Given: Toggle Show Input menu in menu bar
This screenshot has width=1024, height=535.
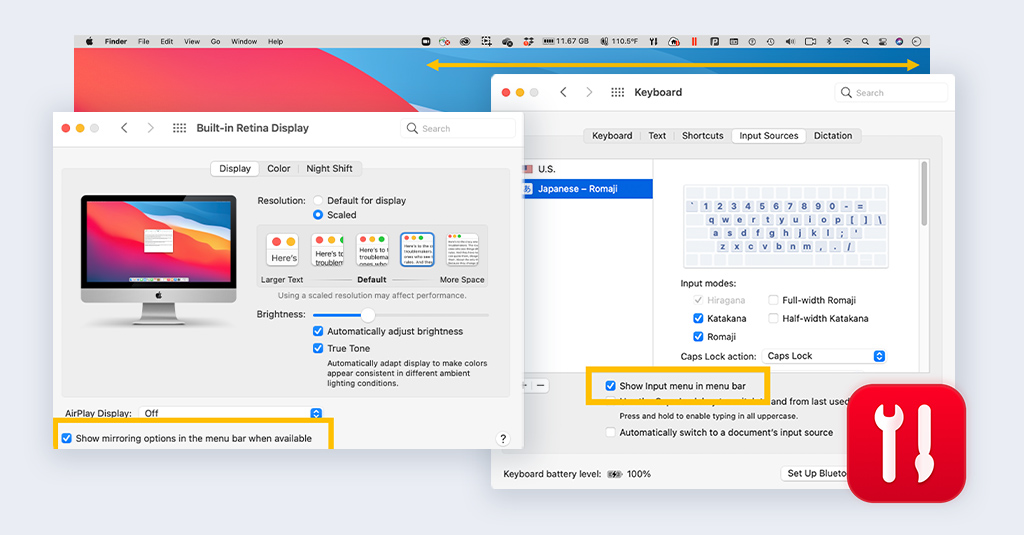Looking at the screenshot, I should pyautogui.click(x=611, y=386).
